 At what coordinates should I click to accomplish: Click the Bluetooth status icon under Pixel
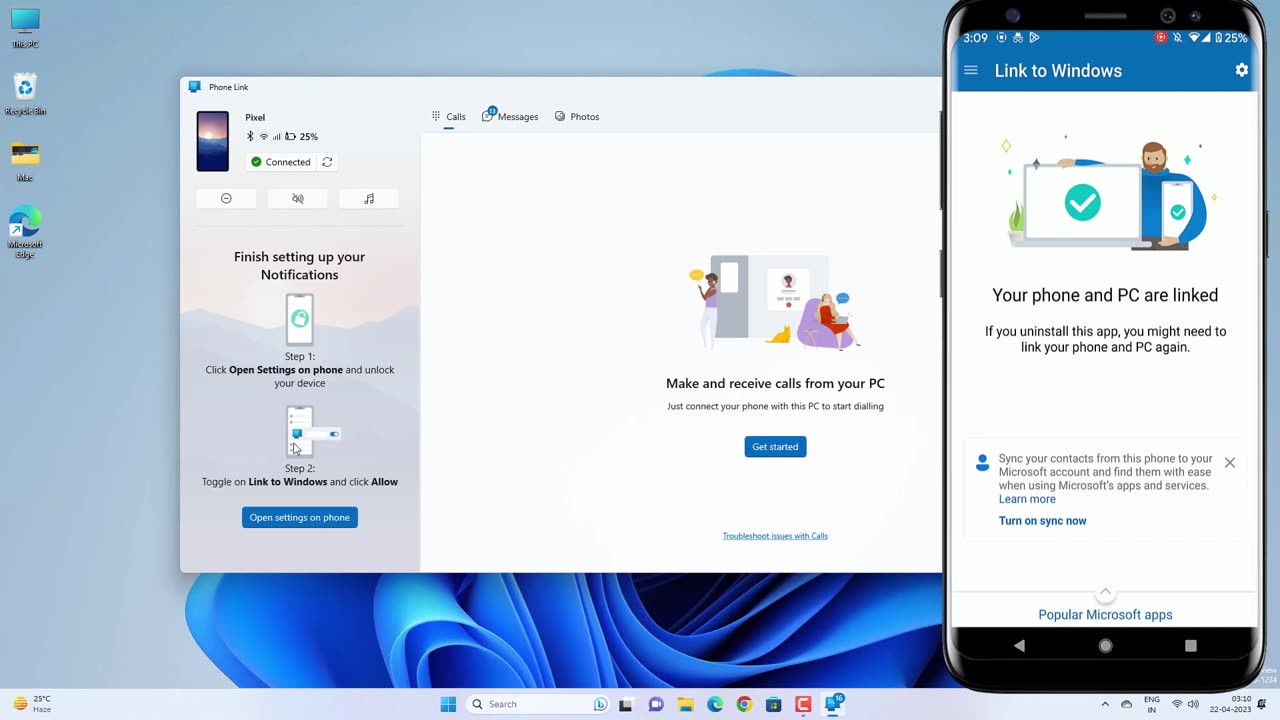(251, 137)
